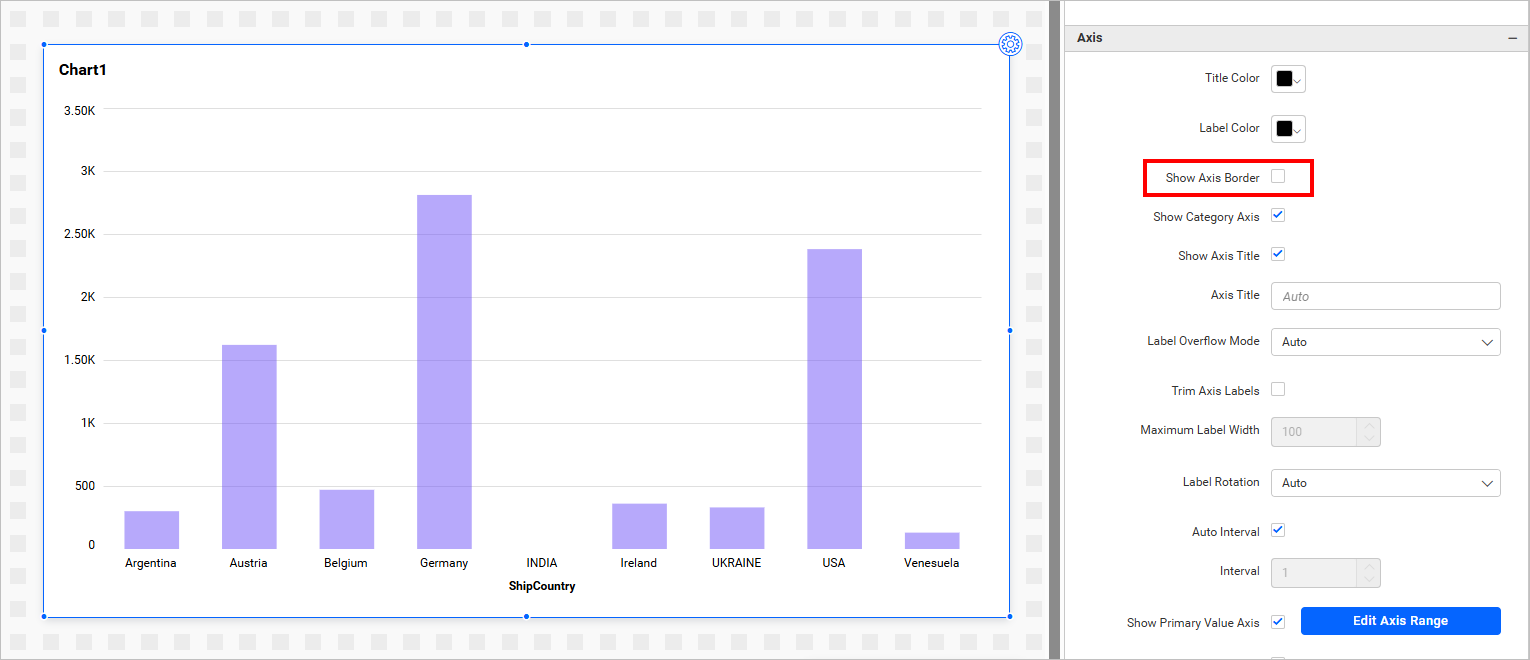Turn off the Auto Interval checkbox
The image size is (1530, 660).
point(1278,531)
